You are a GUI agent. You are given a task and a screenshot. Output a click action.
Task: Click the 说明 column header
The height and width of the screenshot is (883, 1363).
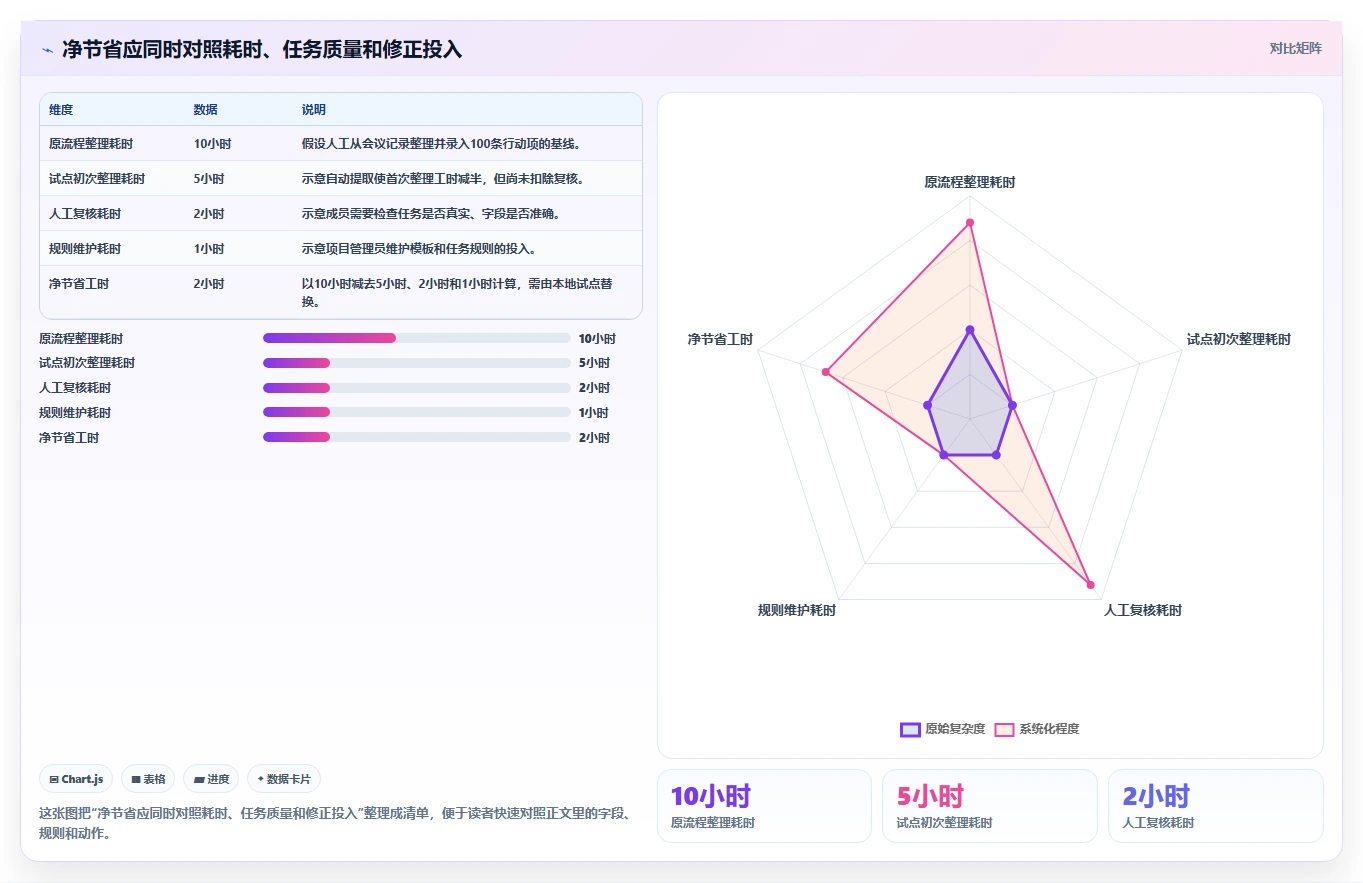[314, 109]
